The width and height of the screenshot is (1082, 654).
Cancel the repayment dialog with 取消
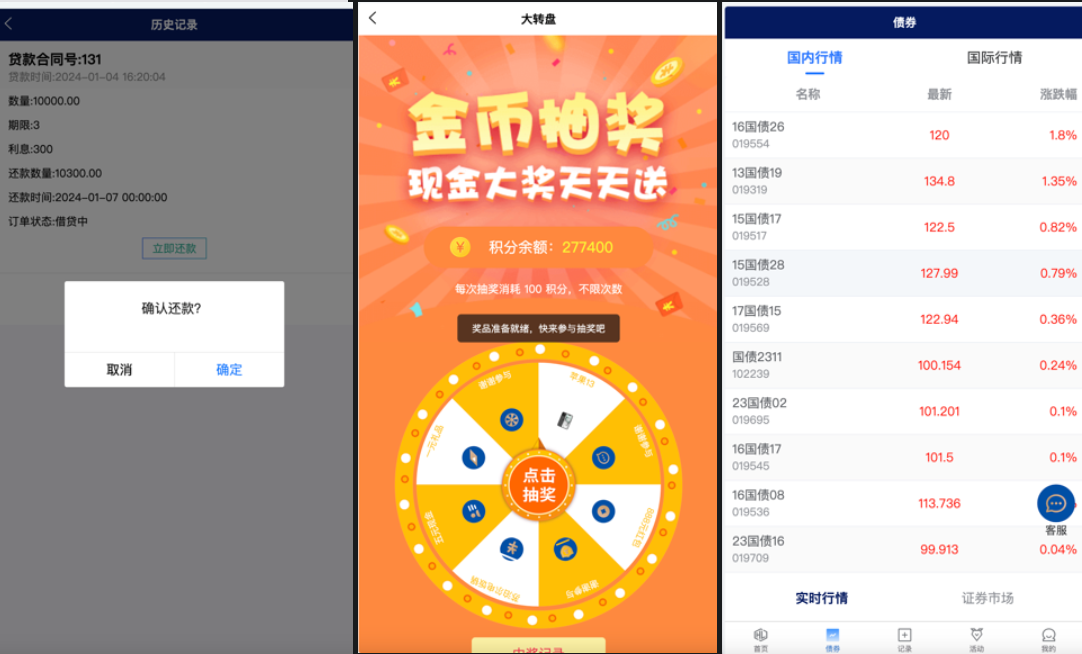(x=119, y=370)
